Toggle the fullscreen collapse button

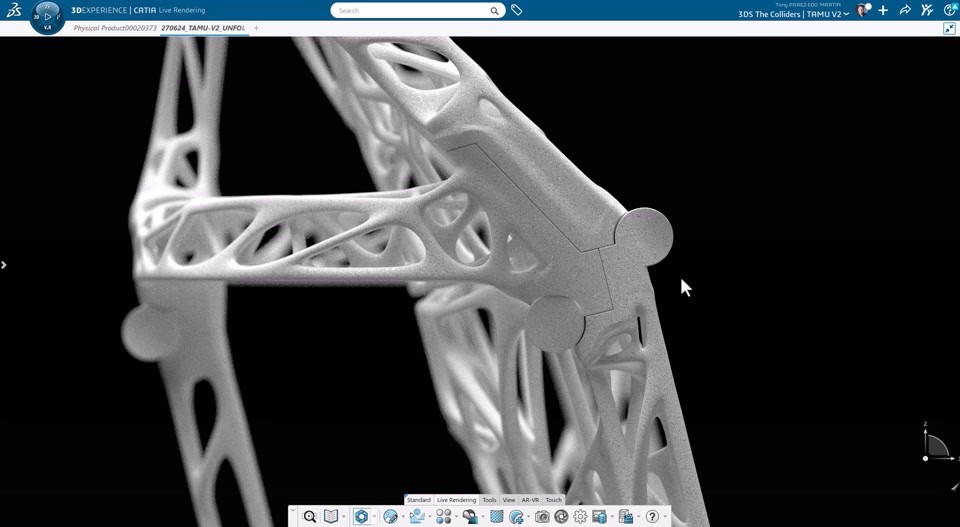coord(949,29)
